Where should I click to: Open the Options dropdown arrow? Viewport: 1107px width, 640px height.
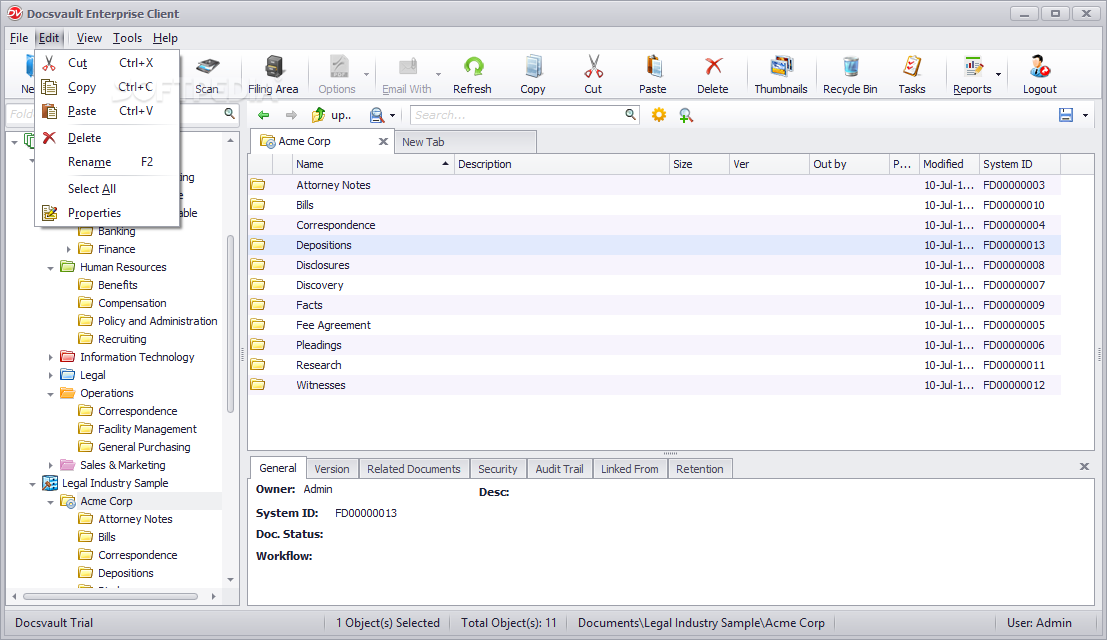click(x=366, y=74)
